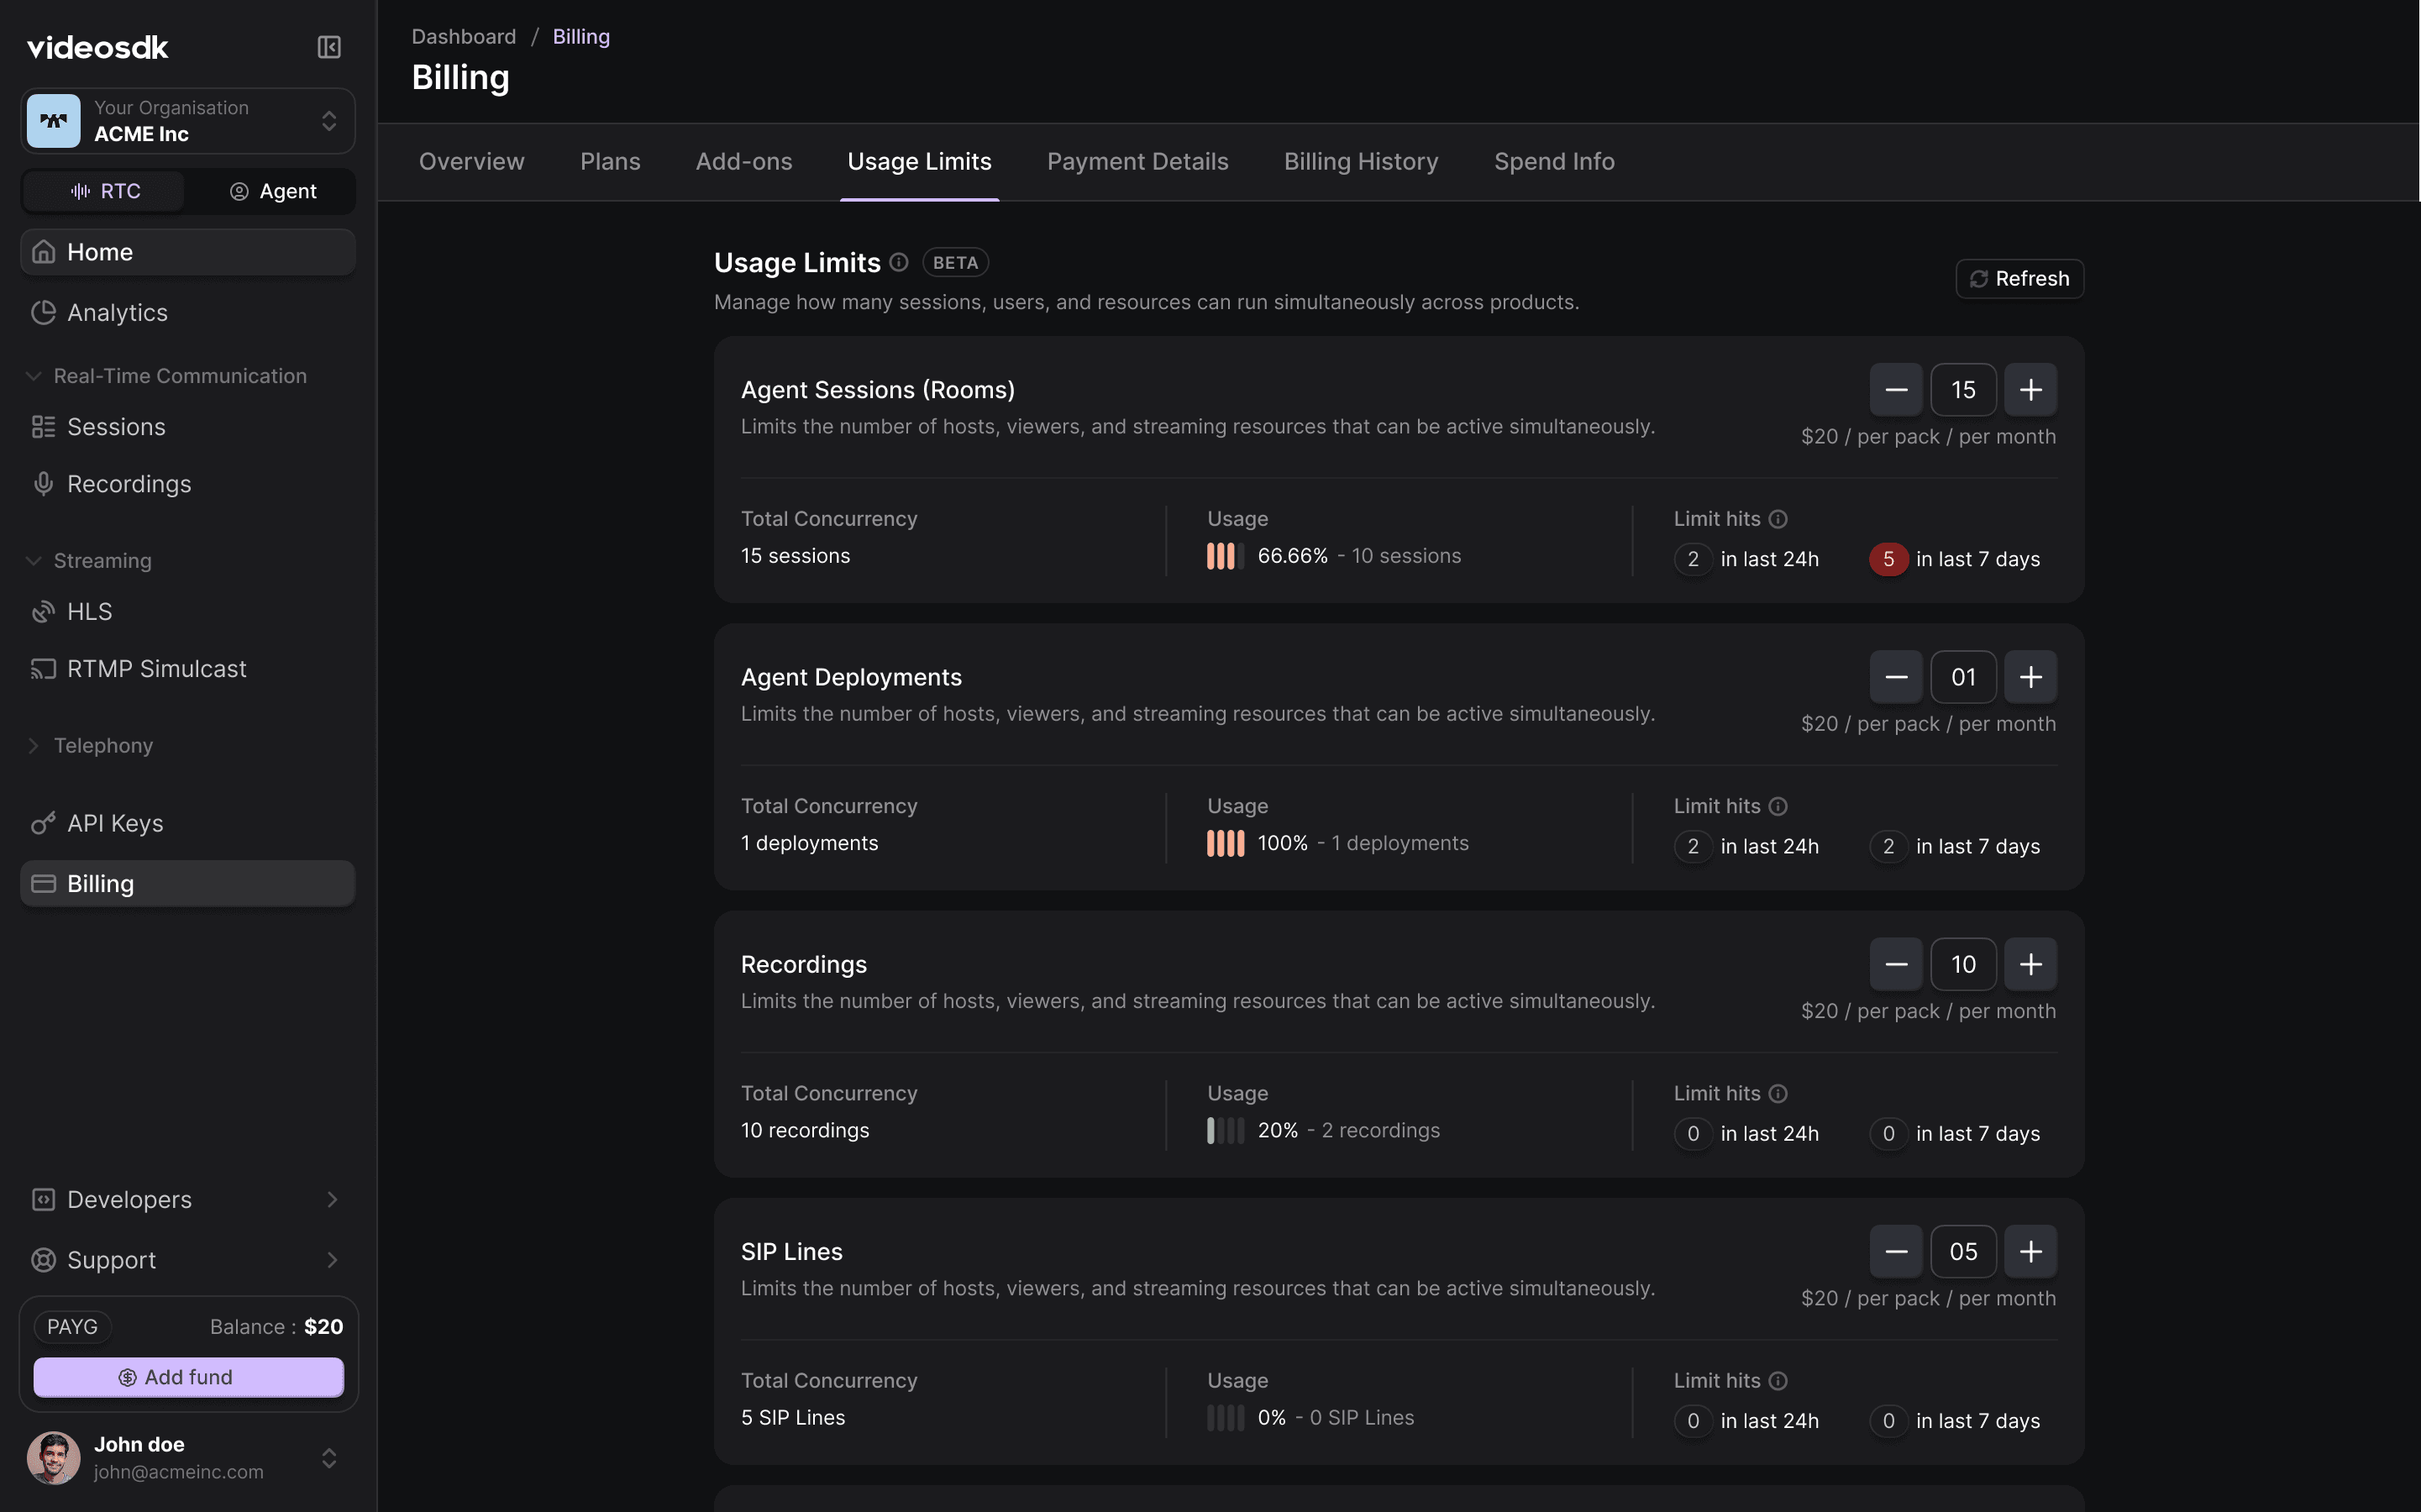
Task: Increase Recordings limit with plus stepper
Action: click(2030, 963)
